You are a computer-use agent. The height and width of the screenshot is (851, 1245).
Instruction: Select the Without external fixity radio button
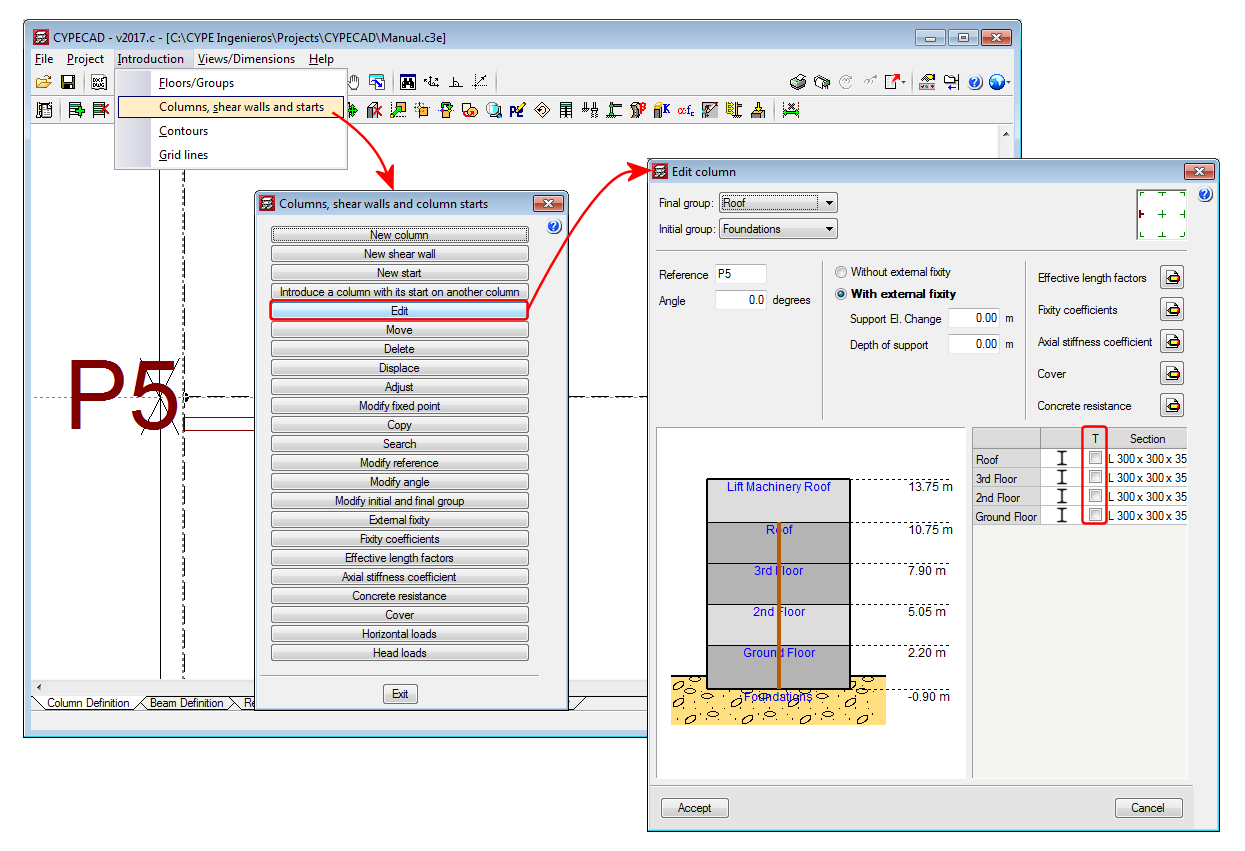(x=841, y=272)
